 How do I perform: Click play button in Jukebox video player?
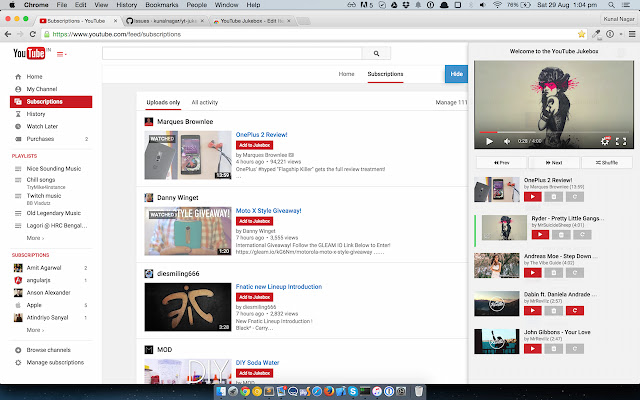tap(489, 141)
